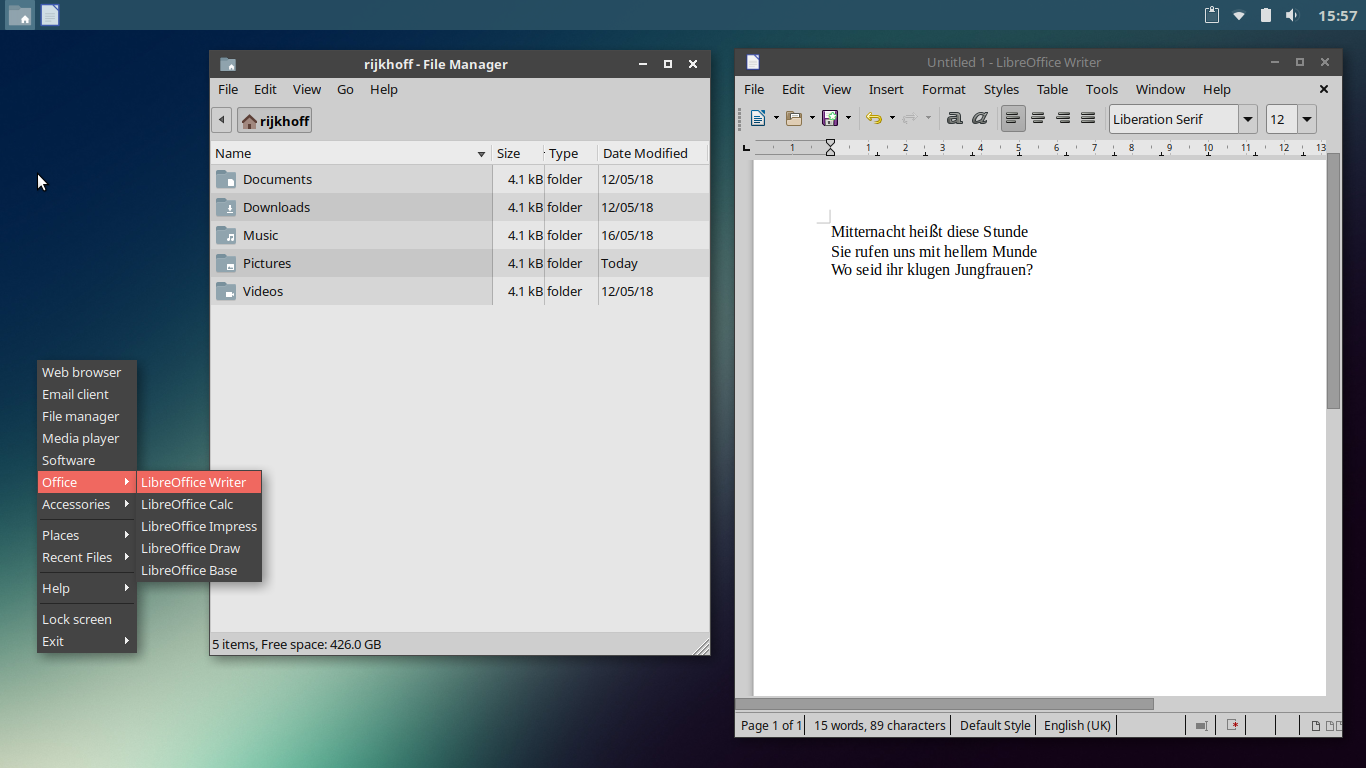The width and height of the screenshot is (1366, 768).
Task: Select single-page view icon in Writer status bar
Action: click(x=1316, y=726)
